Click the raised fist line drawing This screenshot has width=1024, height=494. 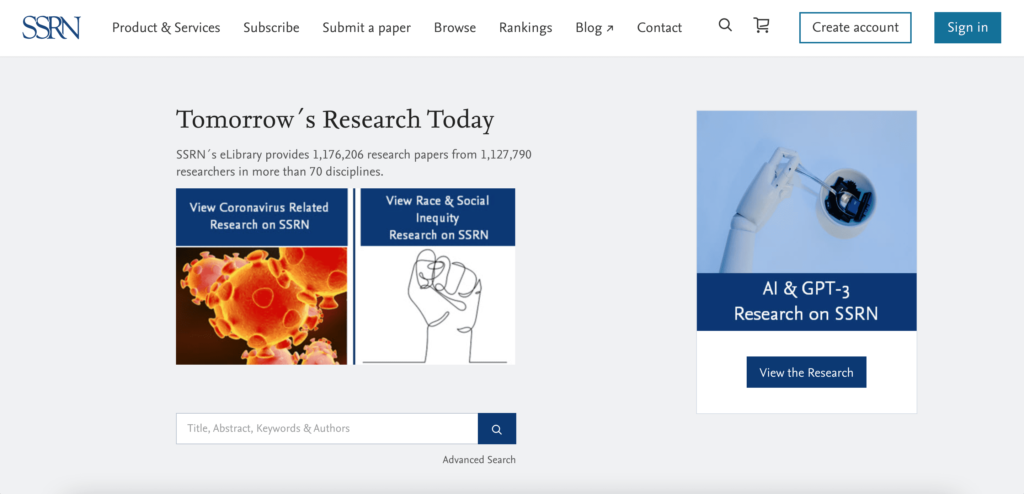pyautogui.click(x=437, y=305)
